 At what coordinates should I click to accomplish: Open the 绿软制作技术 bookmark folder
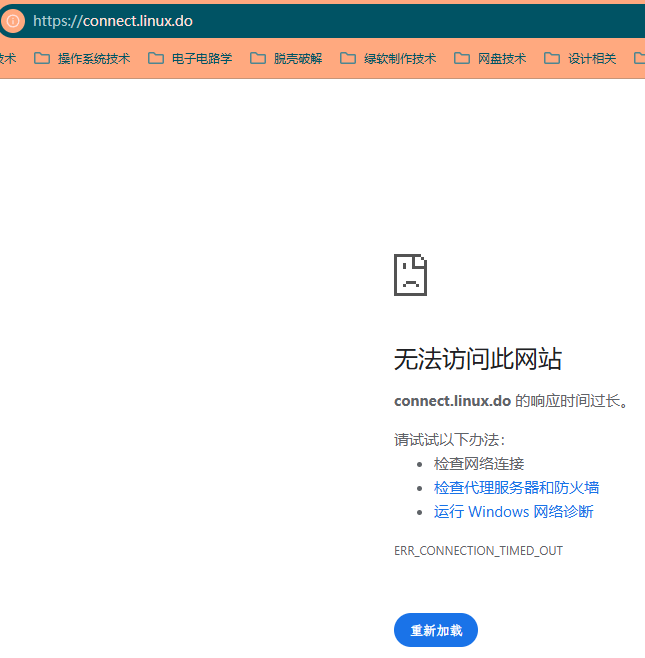click(x=388, y=59)
